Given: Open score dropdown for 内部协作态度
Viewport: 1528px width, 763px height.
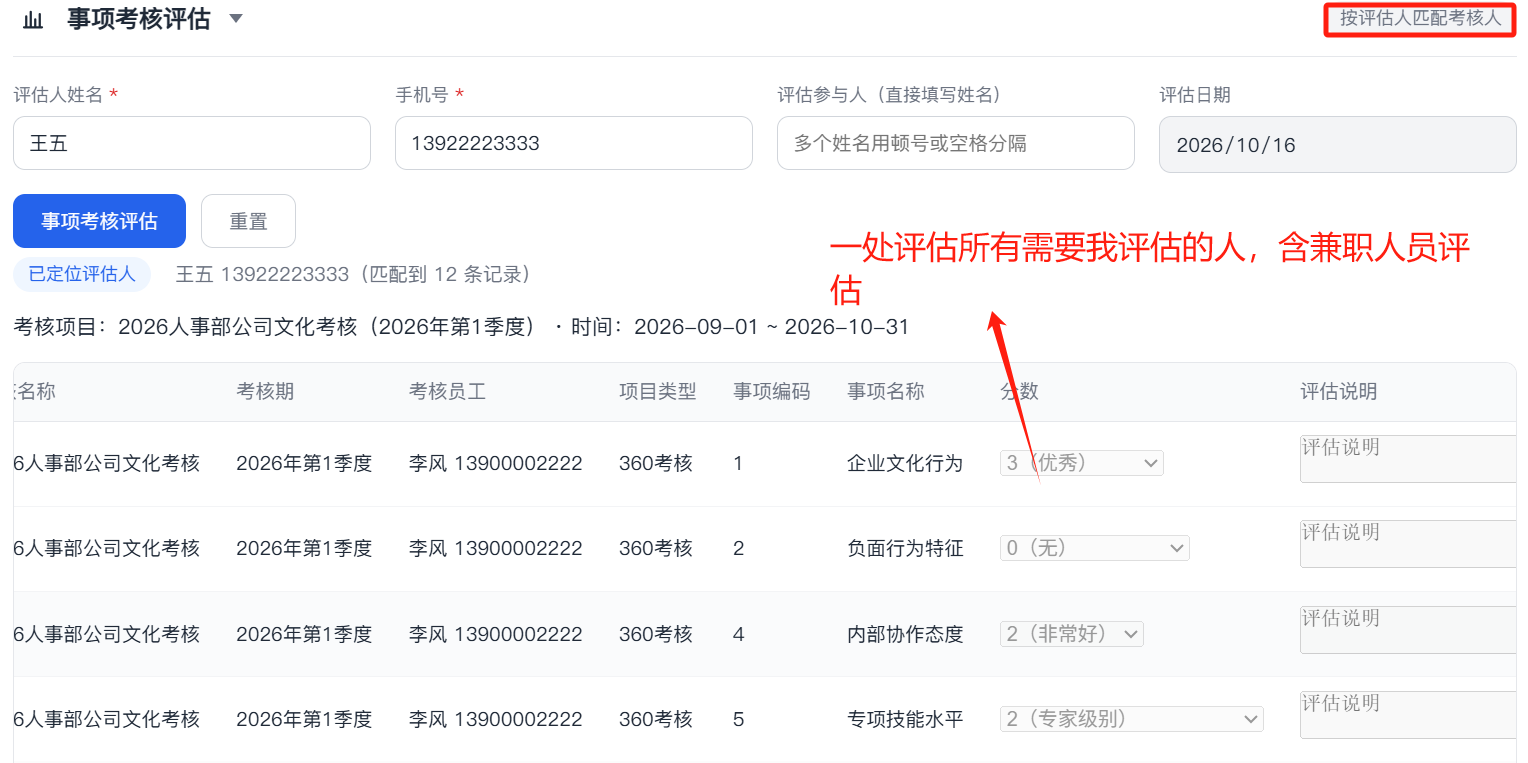Looking at the screenshot, I should pyautogui.click(x=1072, y=634).
